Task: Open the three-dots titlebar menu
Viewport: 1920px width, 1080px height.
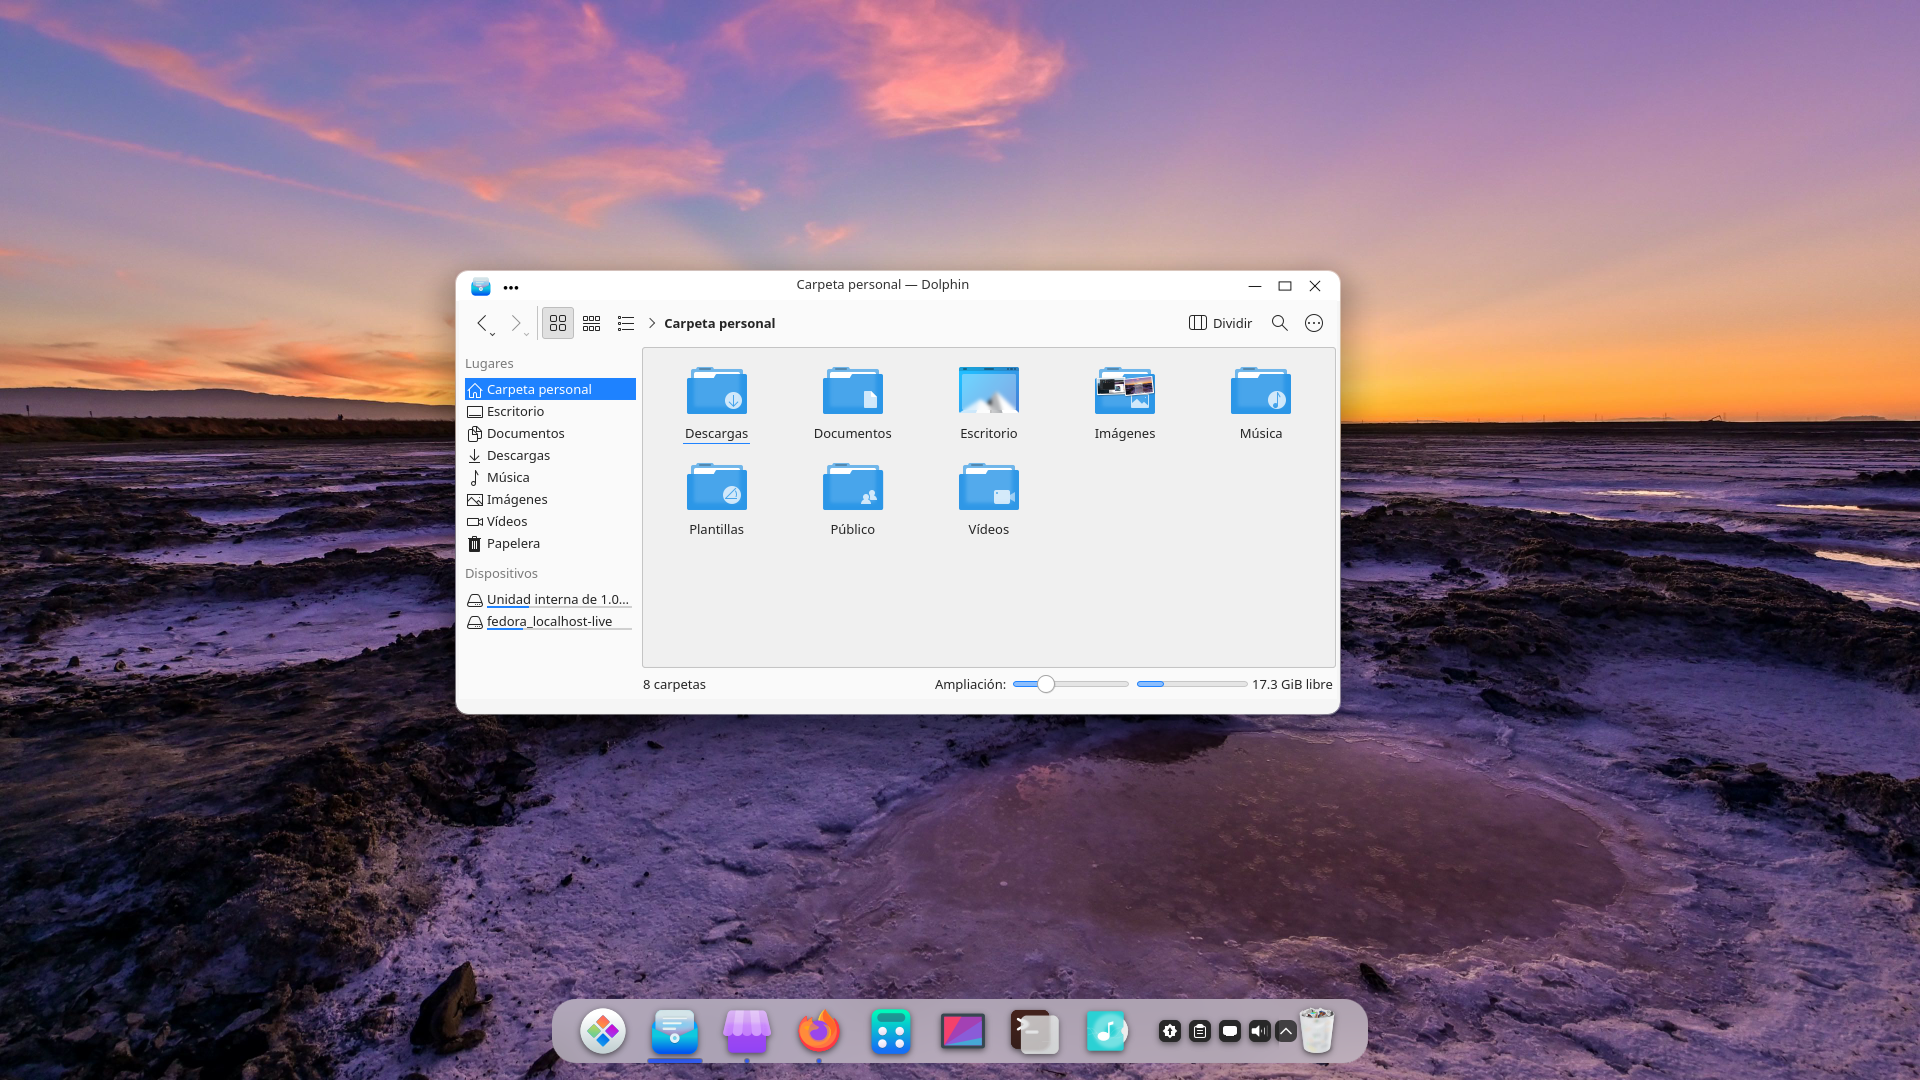Action: click(511, 287)
